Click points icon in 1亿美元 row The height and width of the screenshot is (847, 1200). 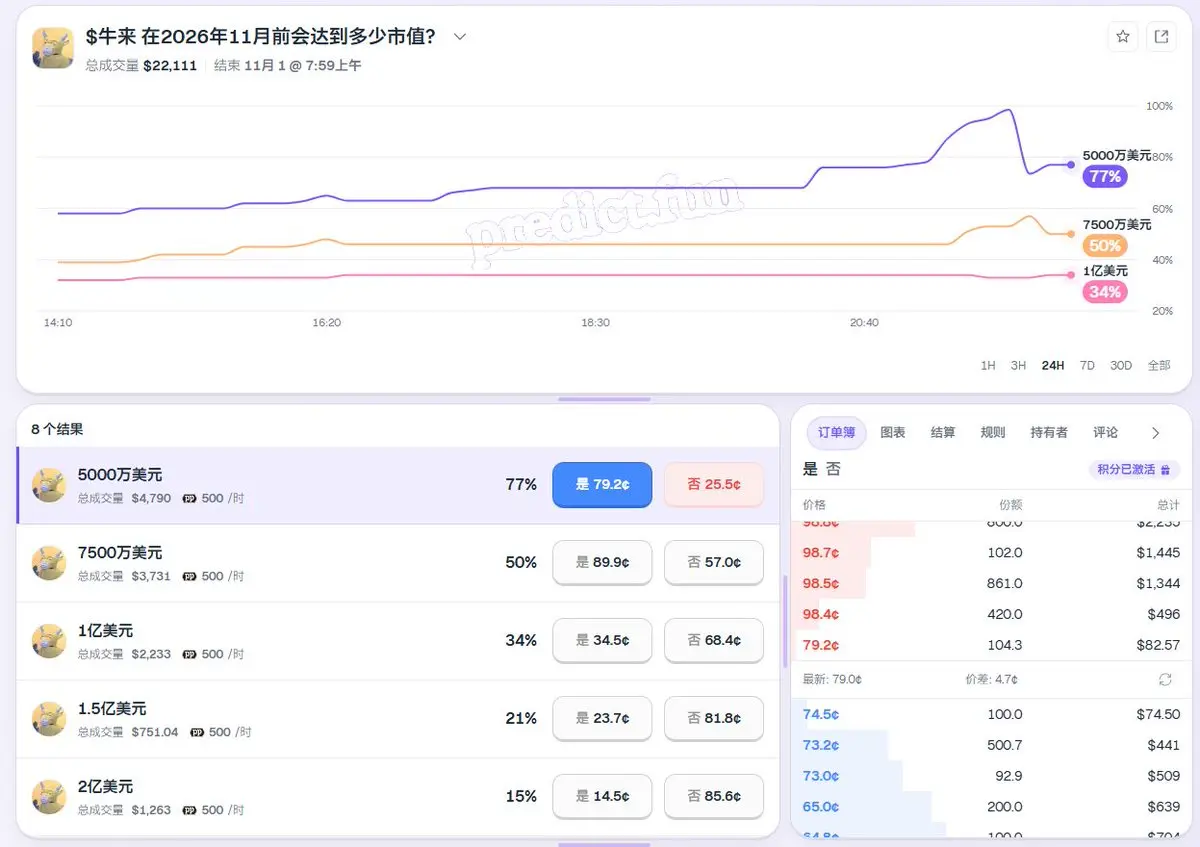point(189,654)
